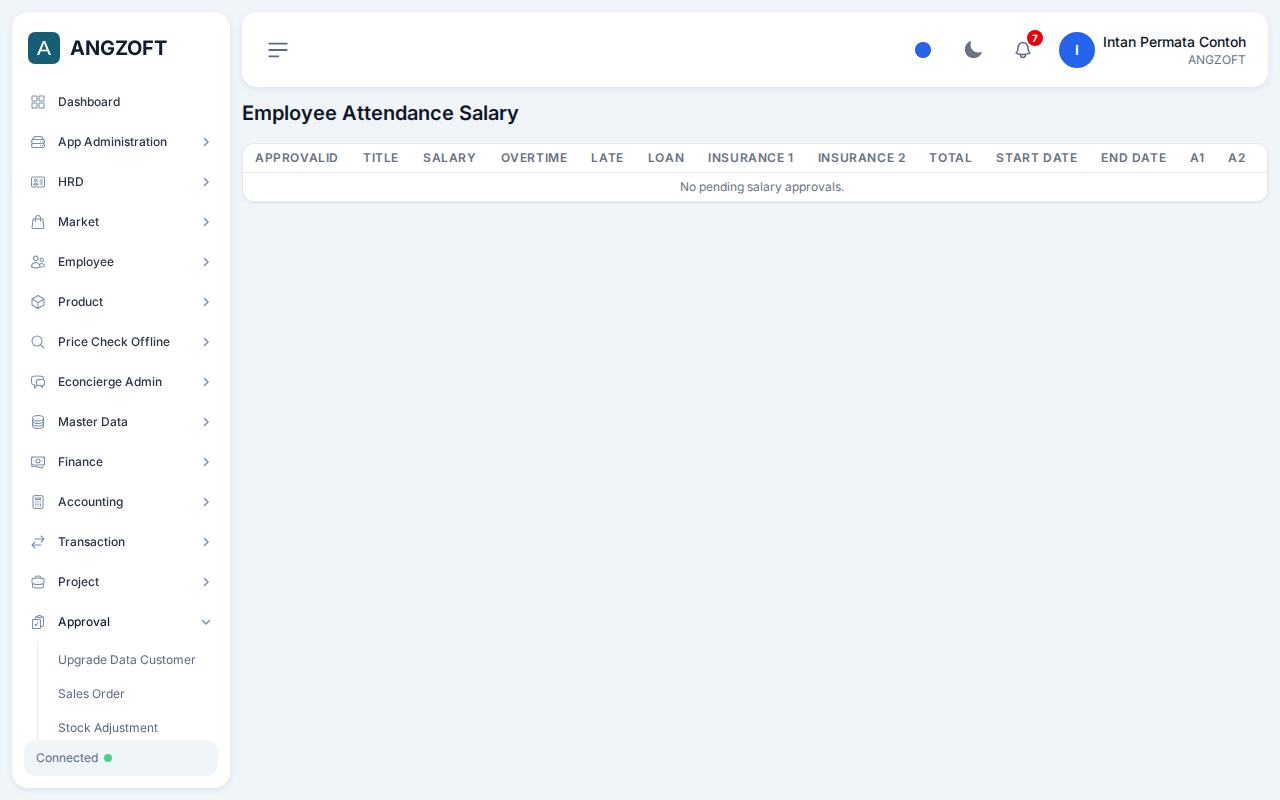This screenshot has width=1280, height=800.
Task: Click the red notification count badge
Action: tap(1035, 38)
